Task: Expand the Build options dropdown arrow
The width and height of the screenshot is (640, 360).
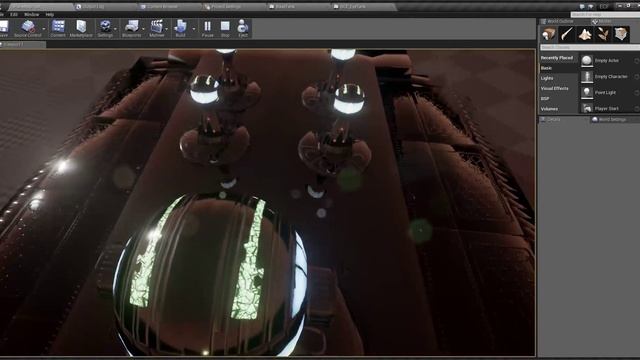Action: [193, 29]
